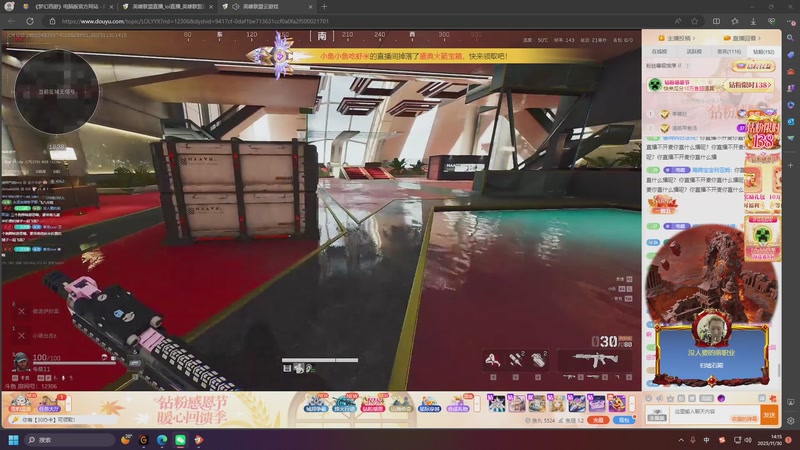Click the Windows taskbar search box
This screenshot has height=450, width=800.
[x=70, y=440]
